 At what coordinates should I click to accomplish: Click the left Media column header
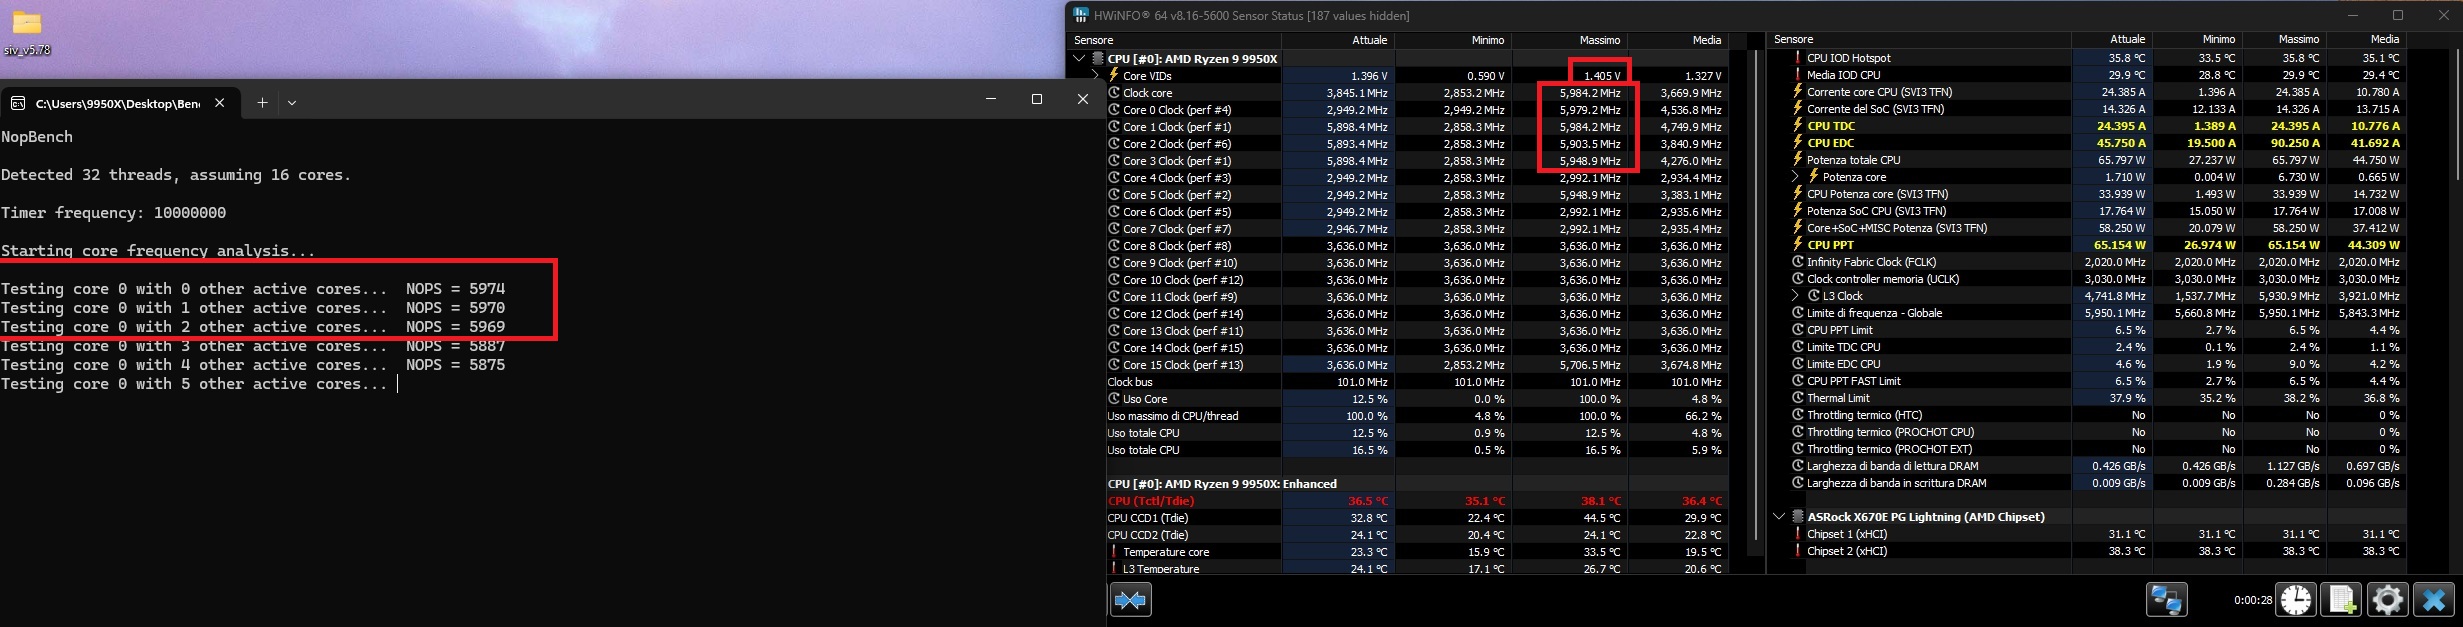point(1678,40)
